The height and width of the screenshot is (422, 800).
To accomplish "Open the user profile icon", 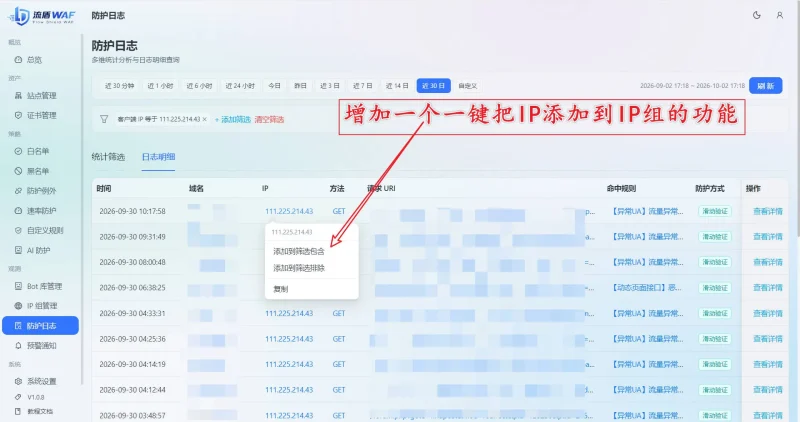I will coord(780,15).
